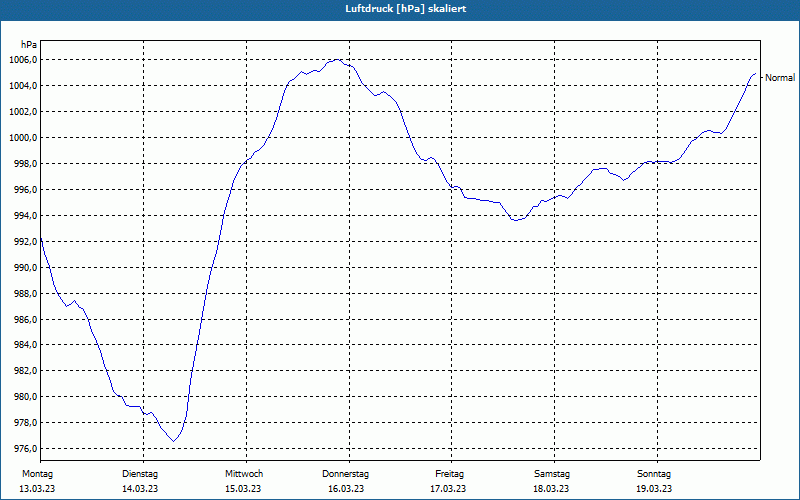800x500 pixels.
Task: Click the date 19.03.23
Action: pos(654,489)
